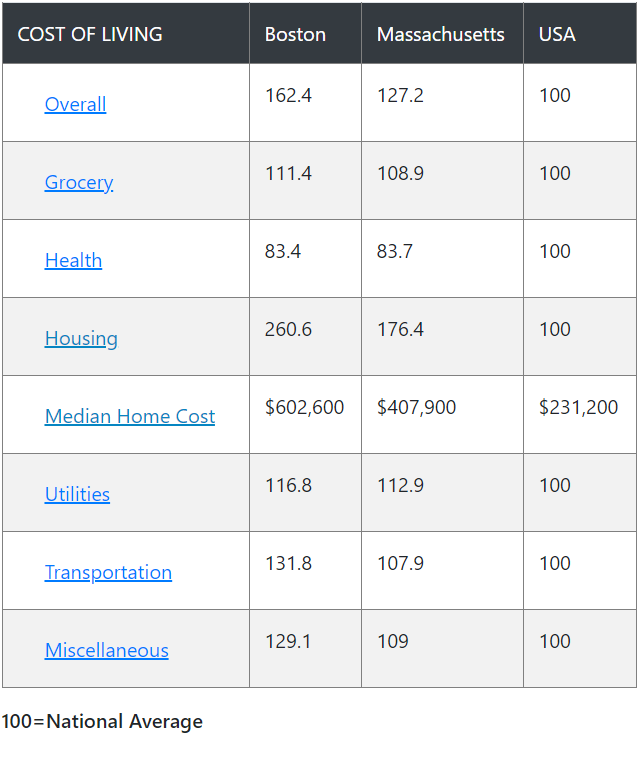
Task: Open the Transportation link
Action: pos(108,573)
